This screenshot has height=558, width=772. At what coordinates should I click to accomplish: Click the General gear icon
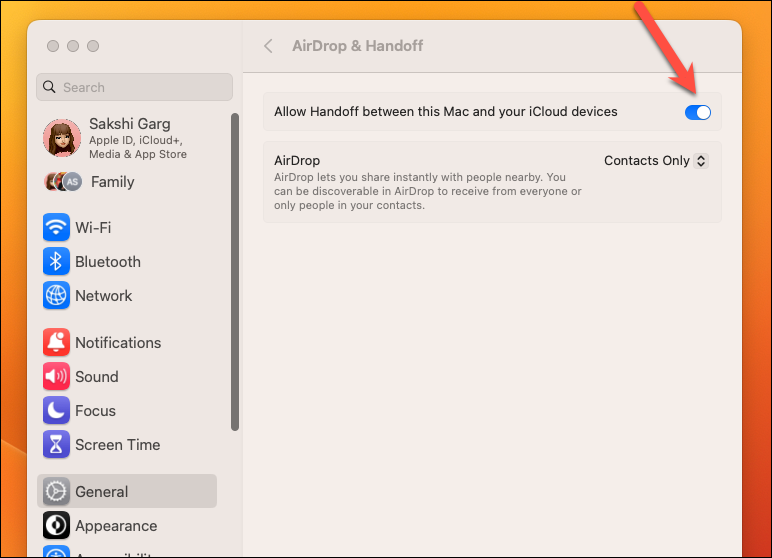[56, 491]
